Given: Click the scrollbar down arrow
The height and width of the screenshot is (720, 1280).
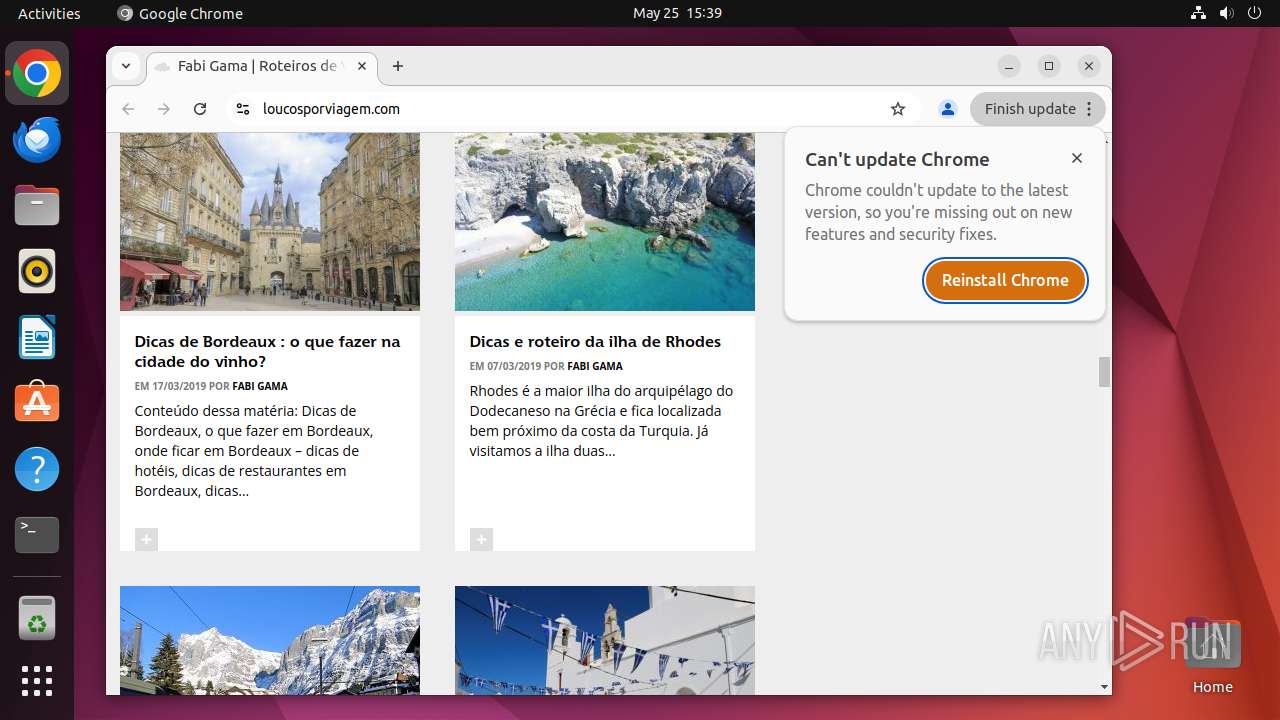Looking at the screenshot, I should click(x=1104, y=687).
